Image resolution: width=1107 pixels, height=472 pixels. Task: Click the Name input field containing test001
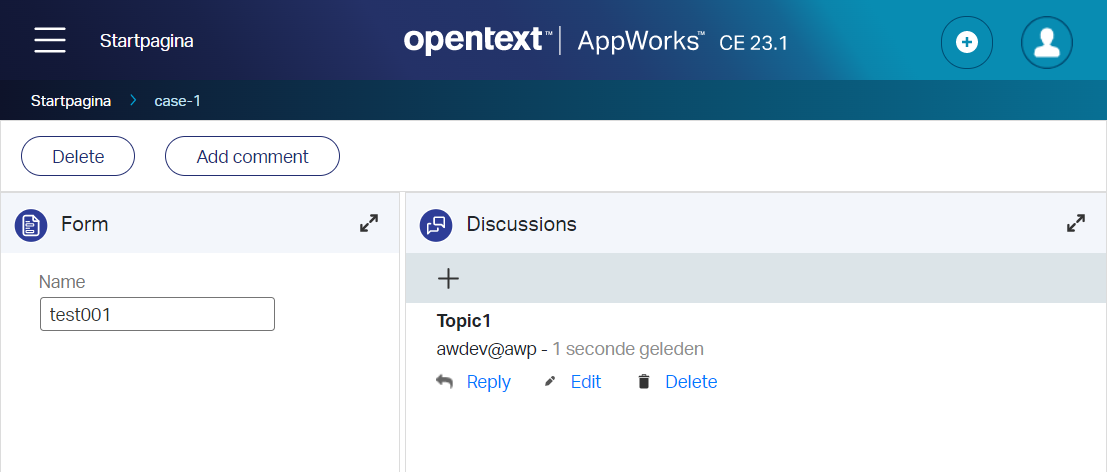[157, 314]
